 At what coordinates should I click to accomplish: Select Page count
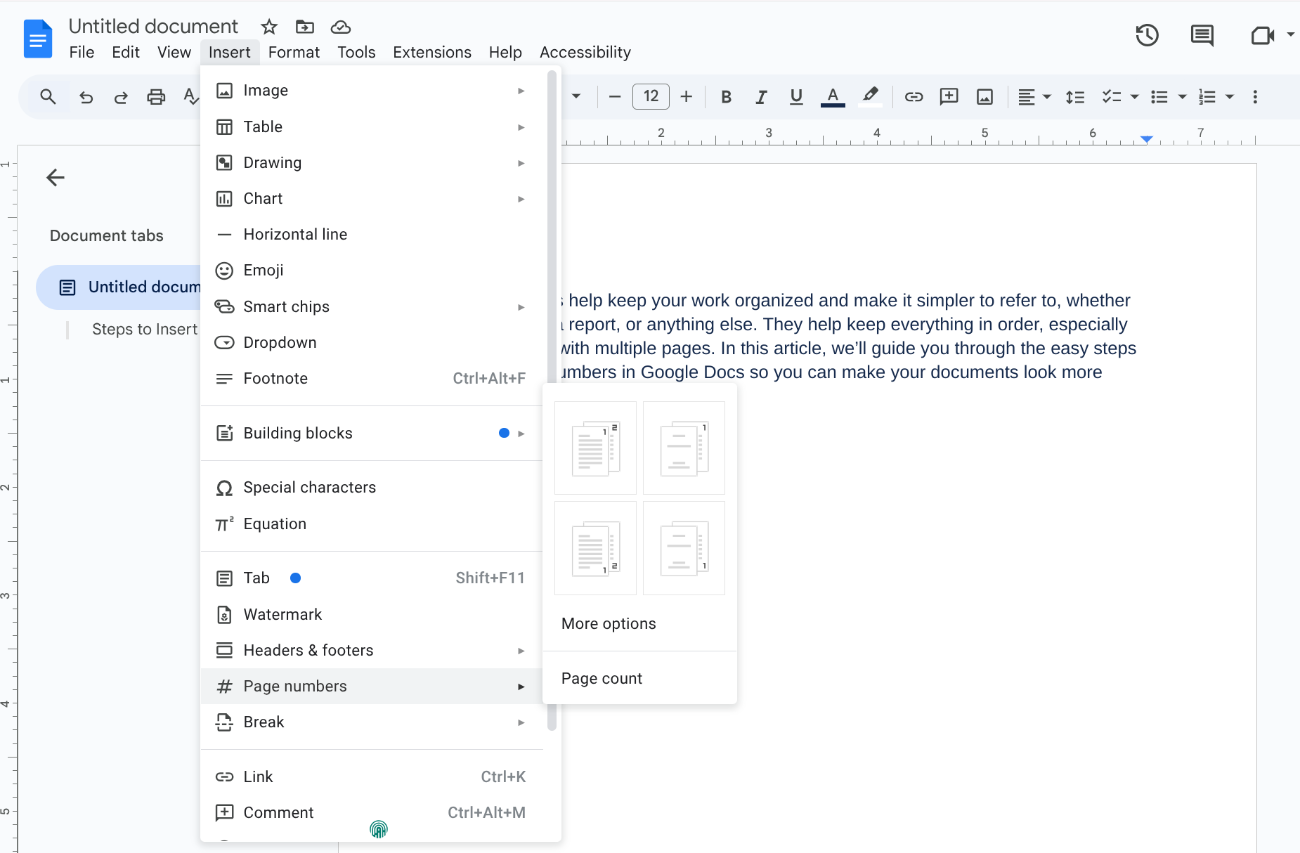[x=601, y=678]
